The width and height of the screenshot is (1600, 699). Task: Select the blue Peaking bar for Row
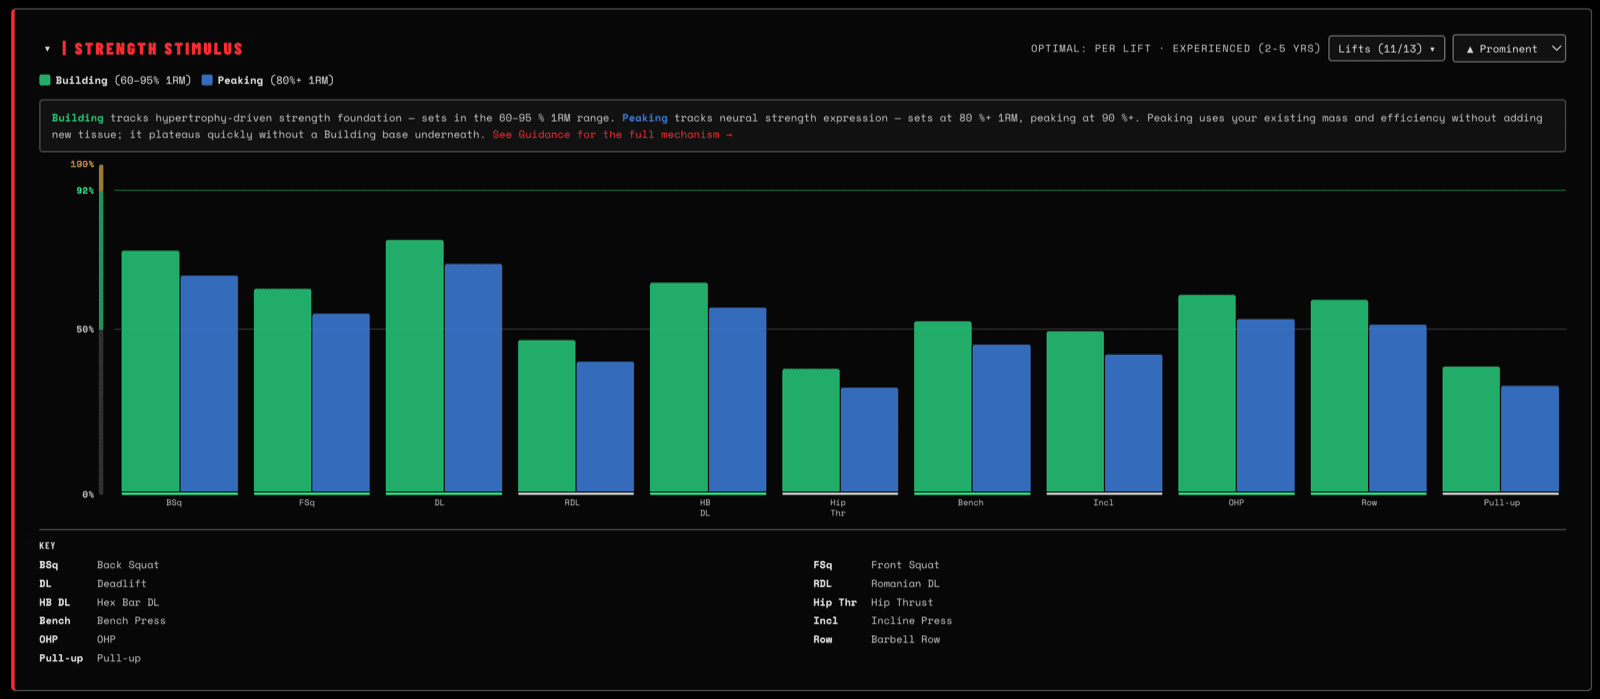click(1398, 409)
